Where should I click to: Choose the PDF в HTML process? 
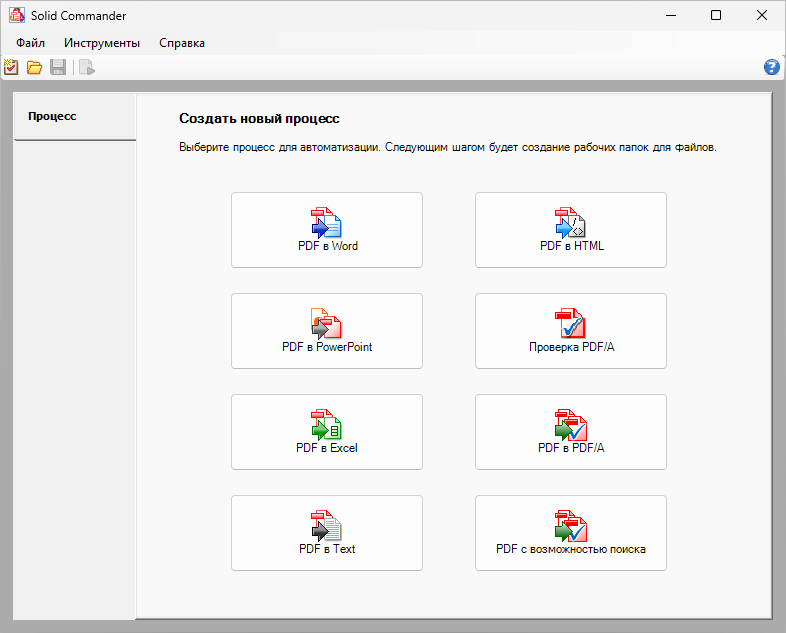(571, 230)
